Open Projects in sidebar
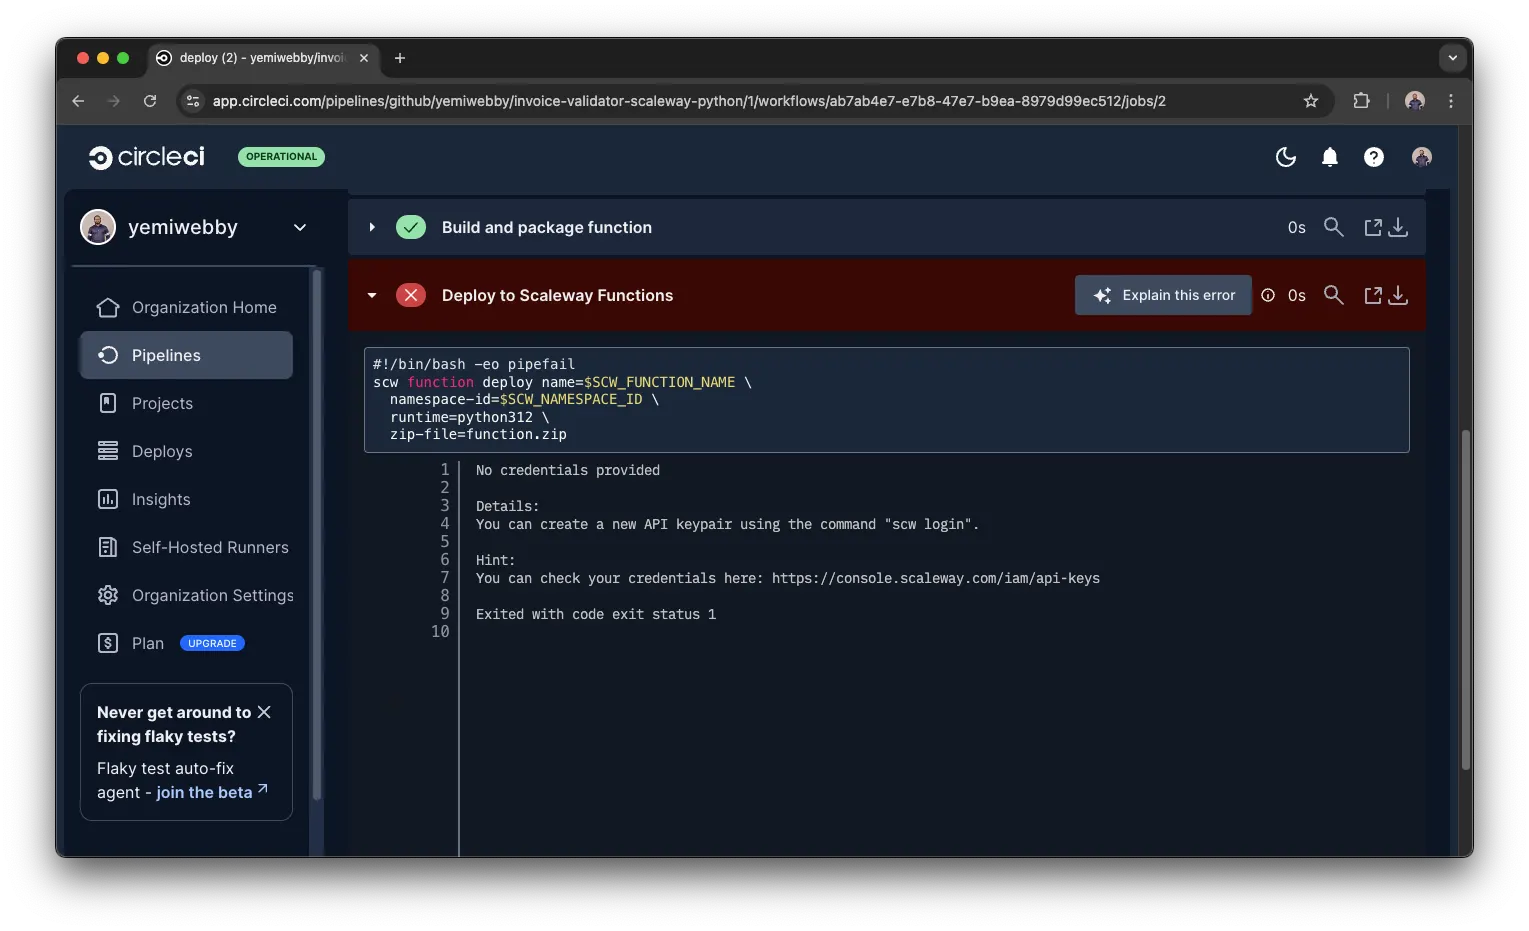 (186, 403)
